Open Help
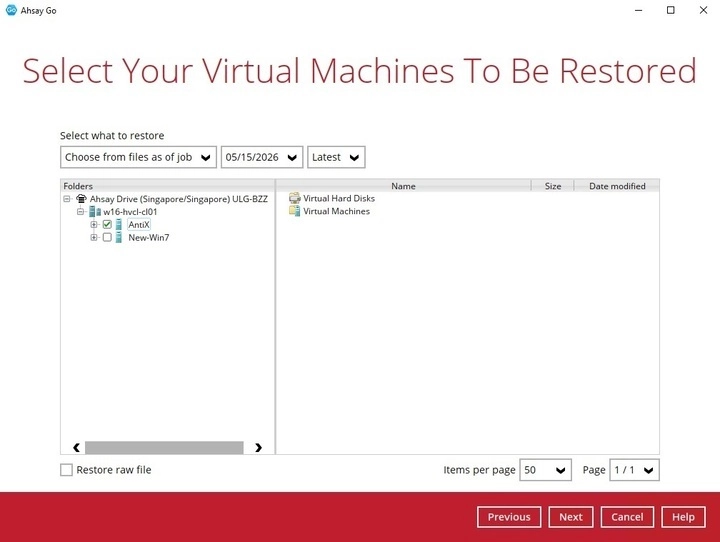The width and height of the screenshot is (720, 542). pos(683,517)
